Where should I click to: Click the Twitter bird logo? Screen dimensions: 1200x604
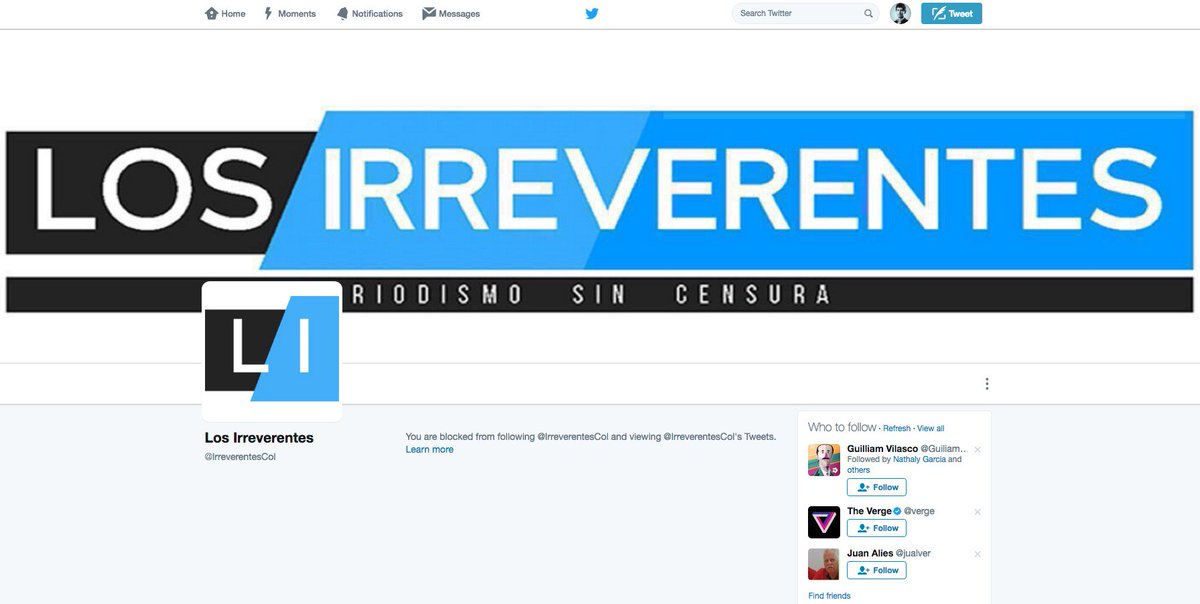pos(592,14)
